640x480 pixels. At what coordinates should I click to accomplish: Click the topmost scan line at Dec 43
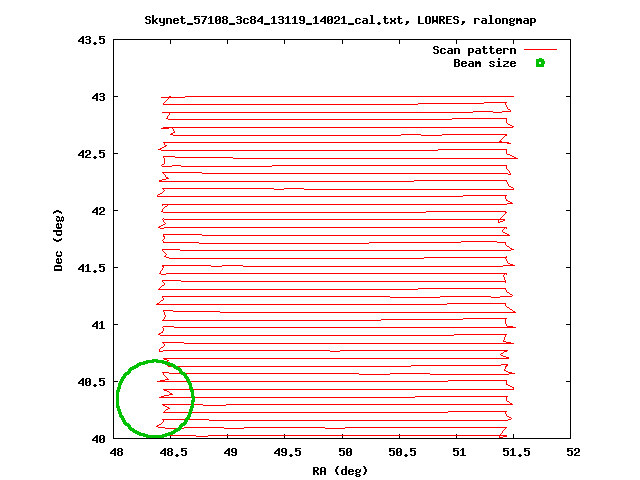pyautogui.click(x=337, y=97)
